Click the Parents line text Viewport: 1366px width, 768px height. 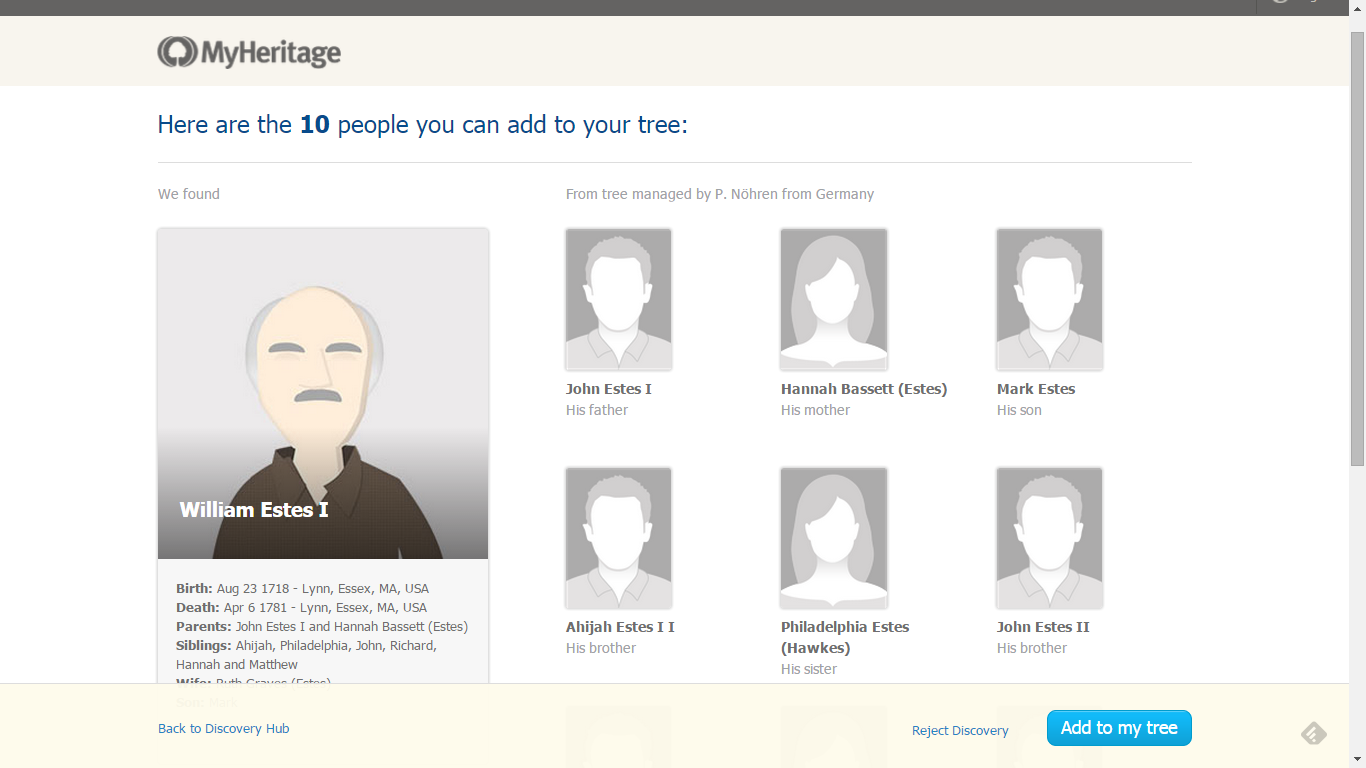[322, 627]
